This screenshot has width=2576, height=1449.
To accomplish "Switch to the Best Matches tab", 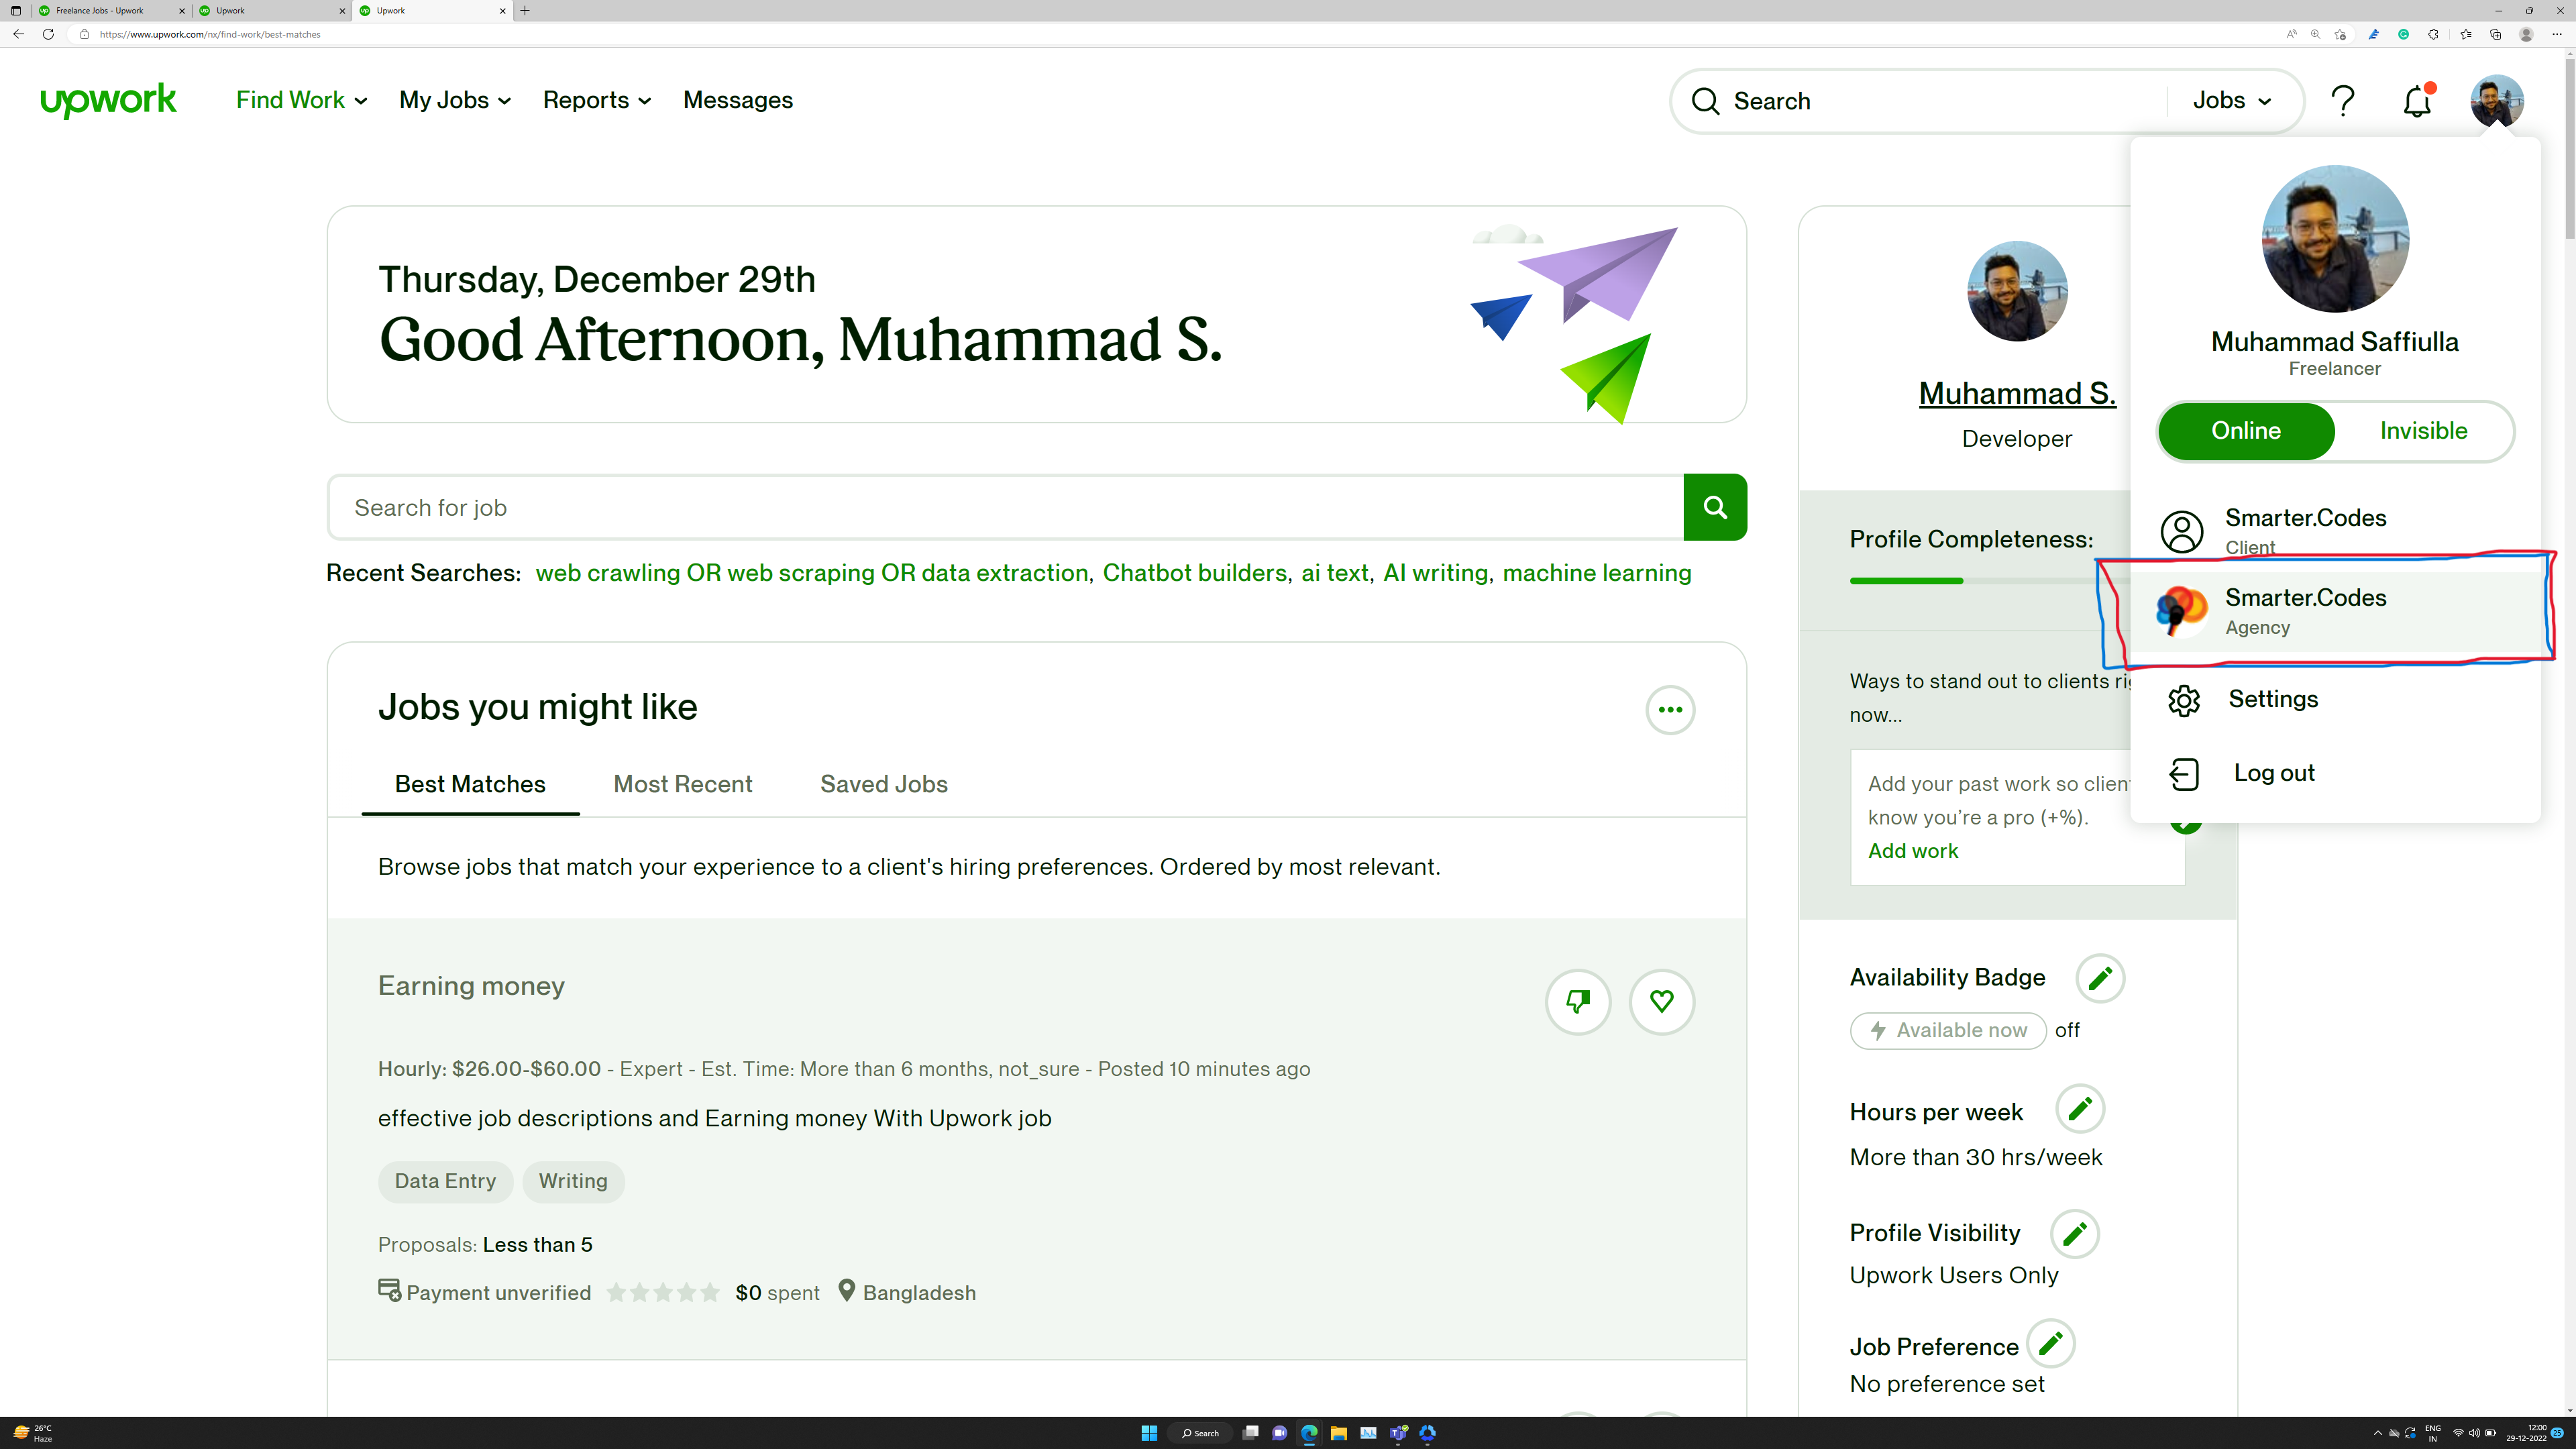I will (470, 784).
